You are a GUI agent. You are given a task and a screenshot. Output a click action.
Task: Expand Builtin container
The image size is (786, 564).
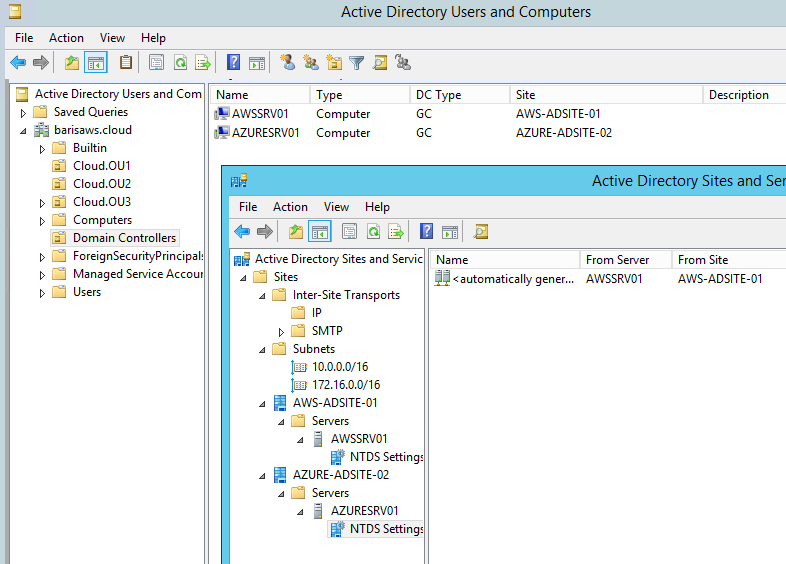[42, 149]
